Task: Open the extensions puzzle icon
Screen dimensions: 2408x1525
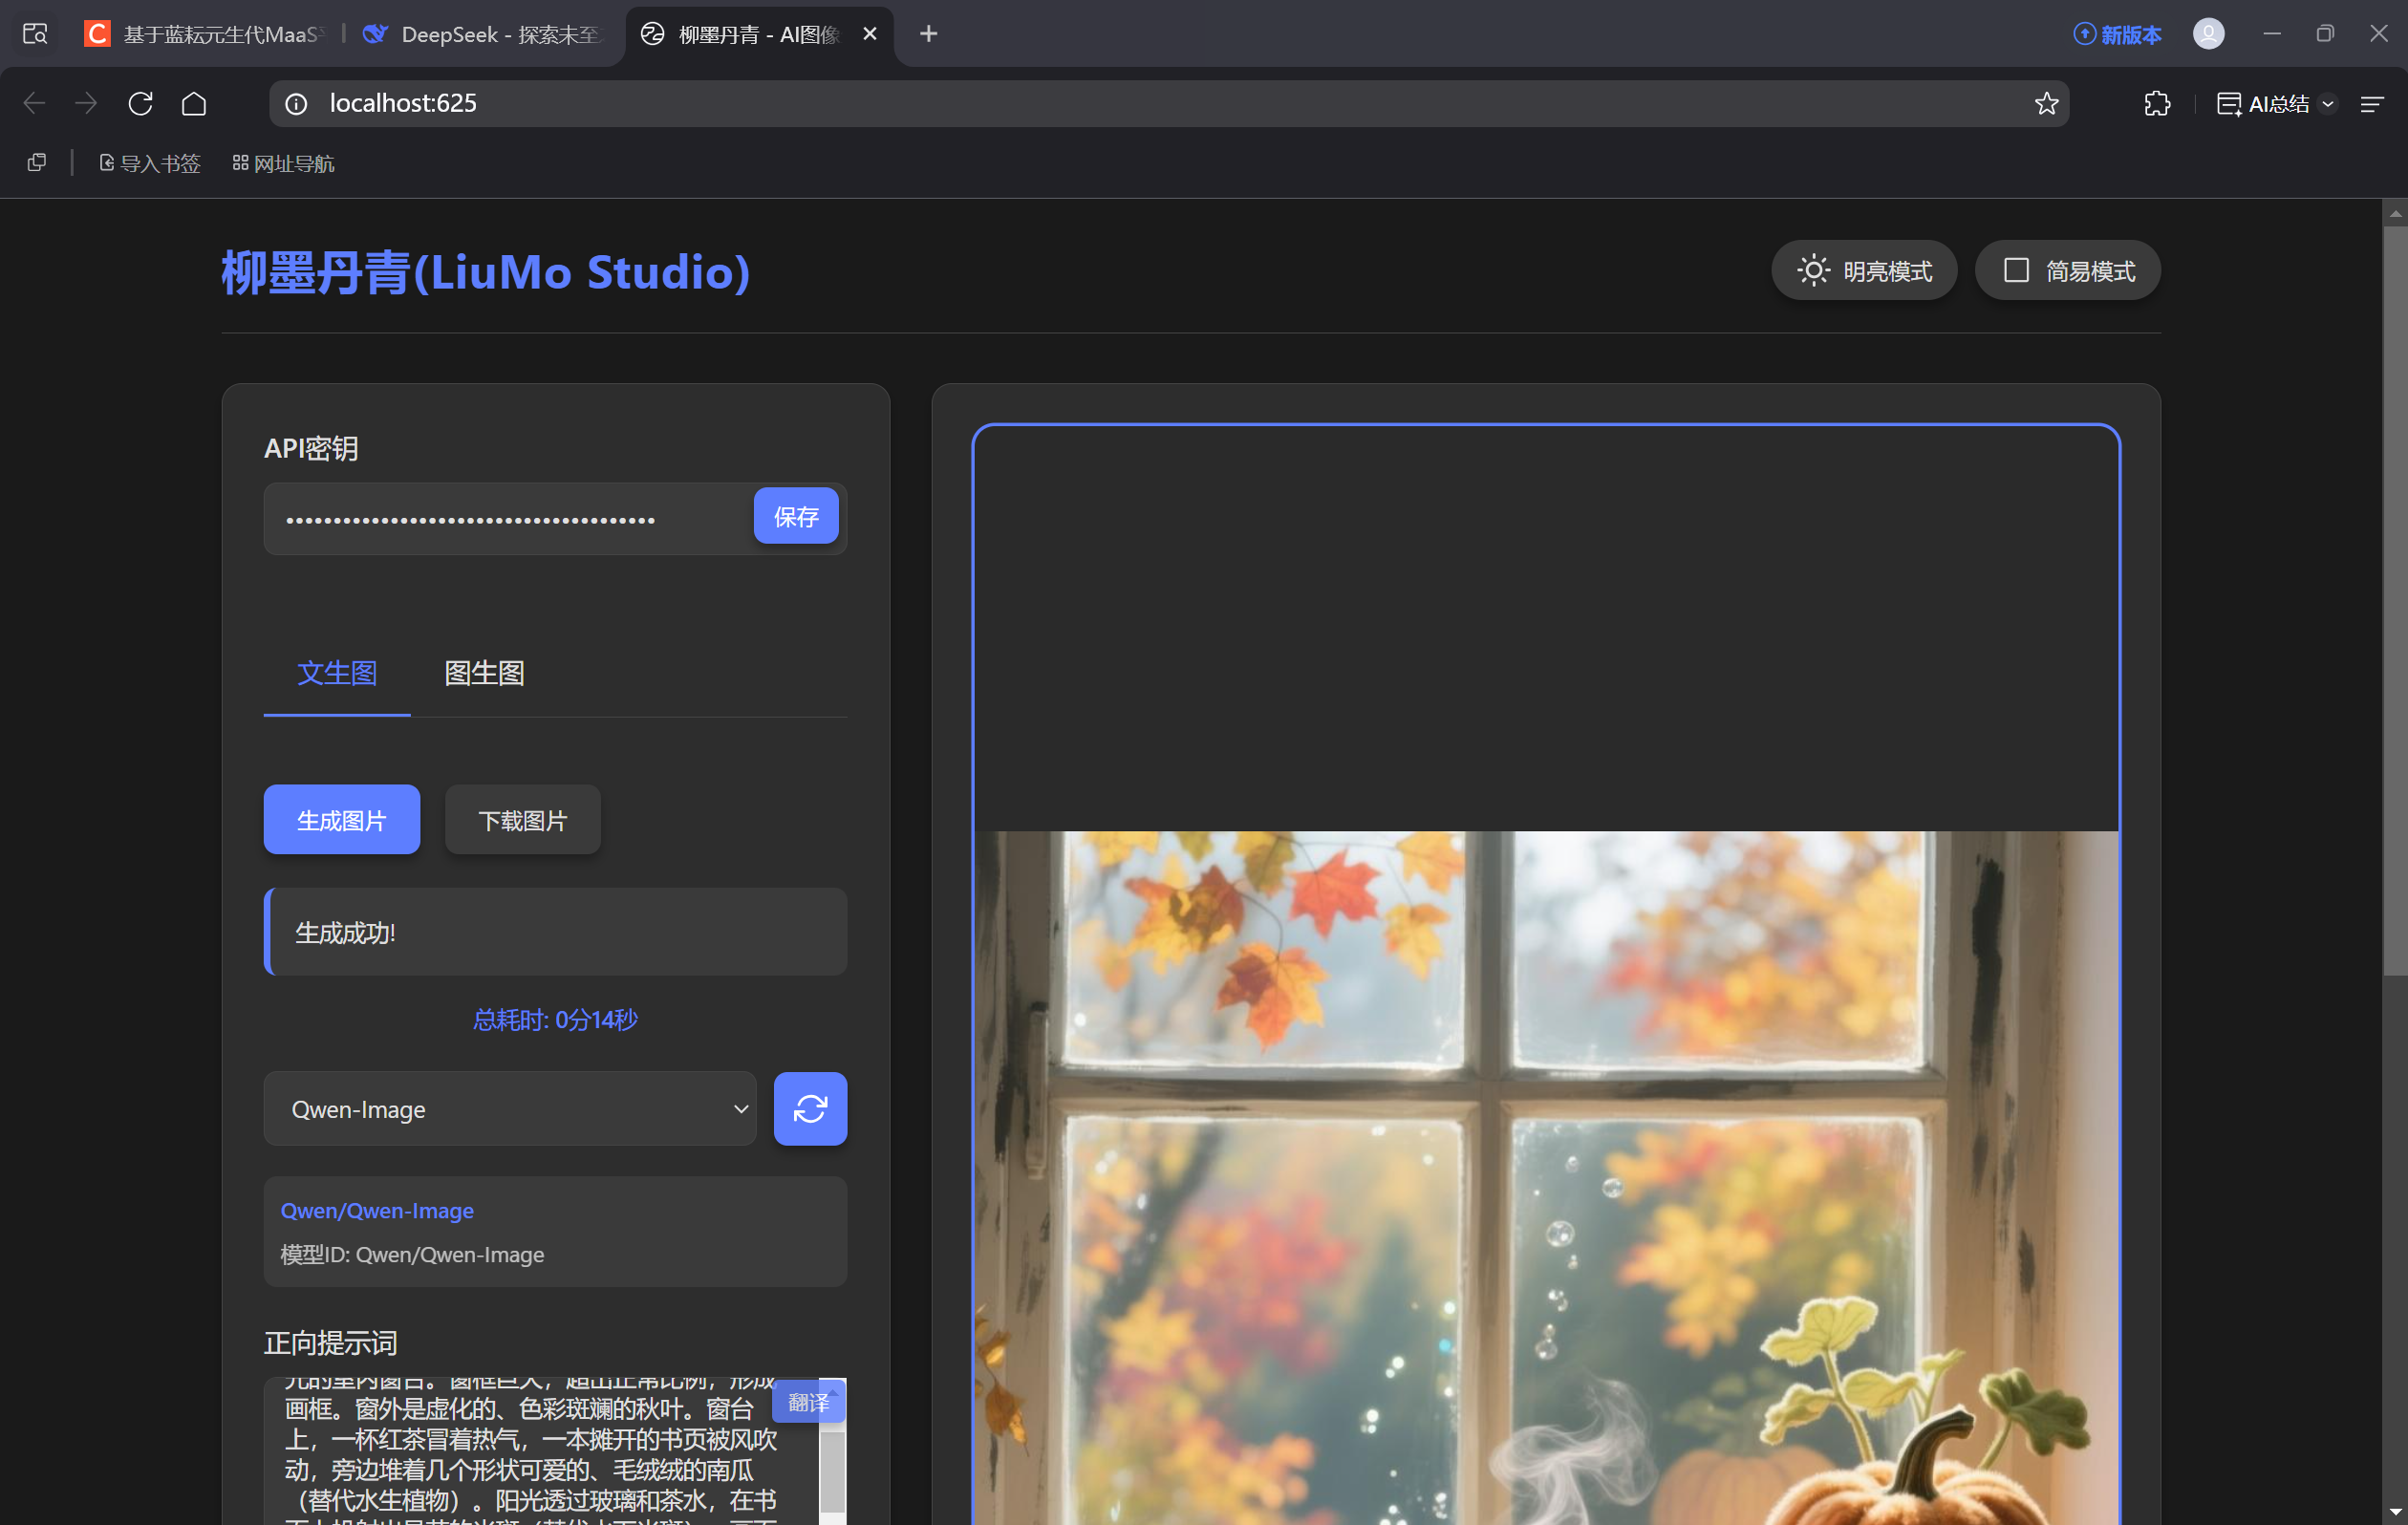Action: pos(2157,104)
